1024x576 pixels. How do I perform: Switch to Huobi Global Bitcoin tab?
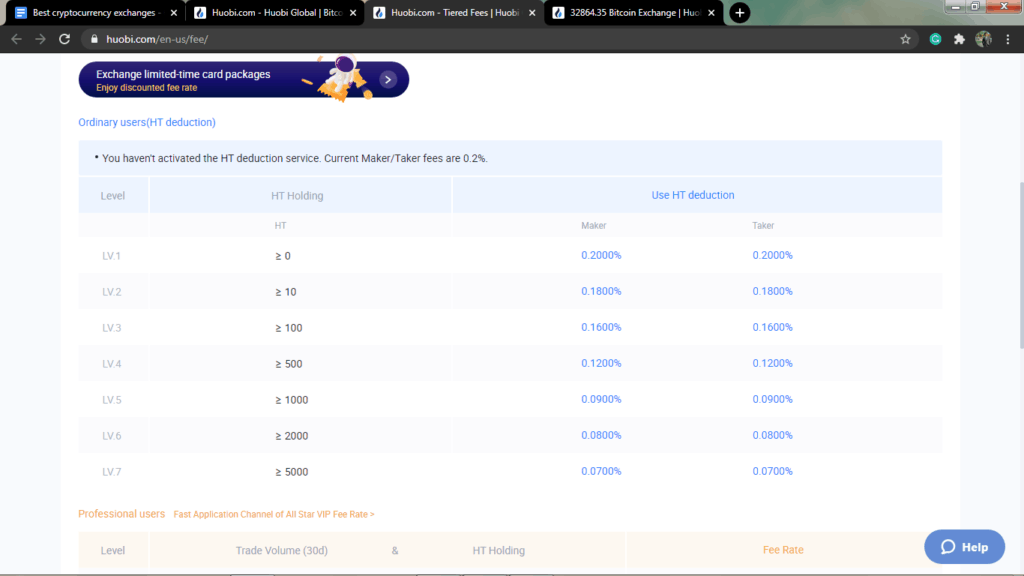[x=274, y=12]
